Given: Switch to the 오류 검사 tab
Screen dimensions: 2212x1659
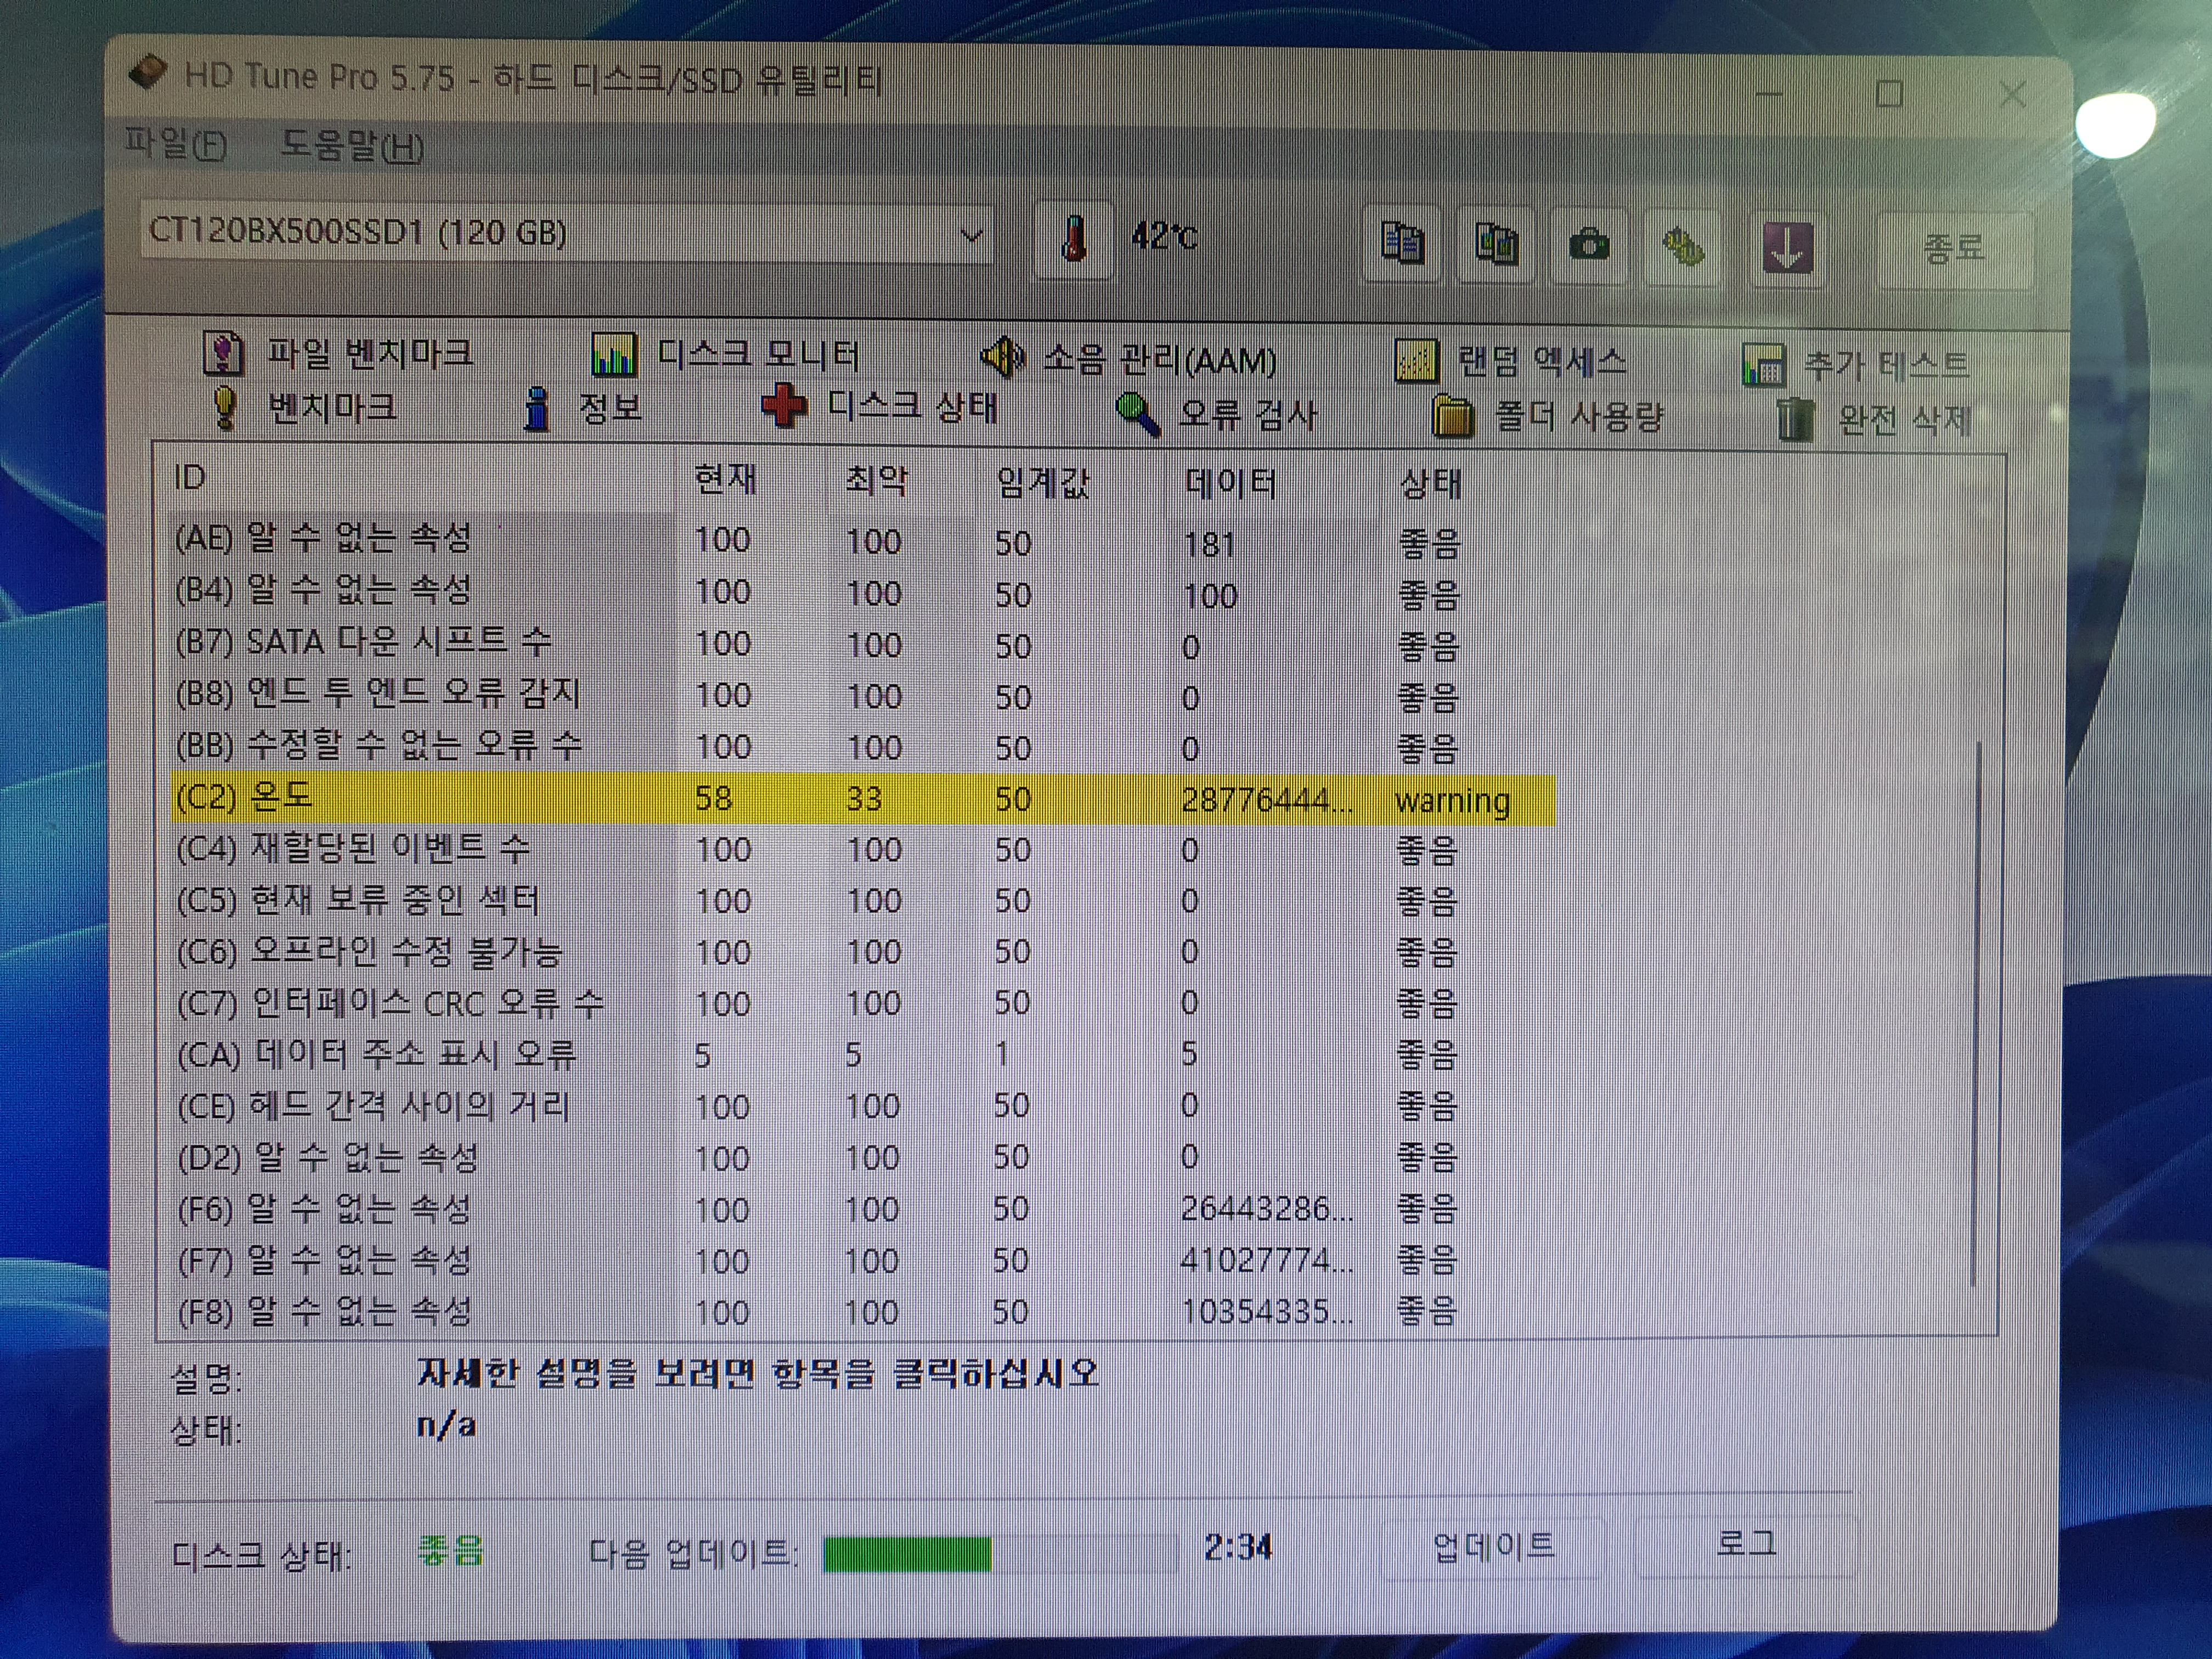Looking at the screenshot, I should click(1217, 414).
